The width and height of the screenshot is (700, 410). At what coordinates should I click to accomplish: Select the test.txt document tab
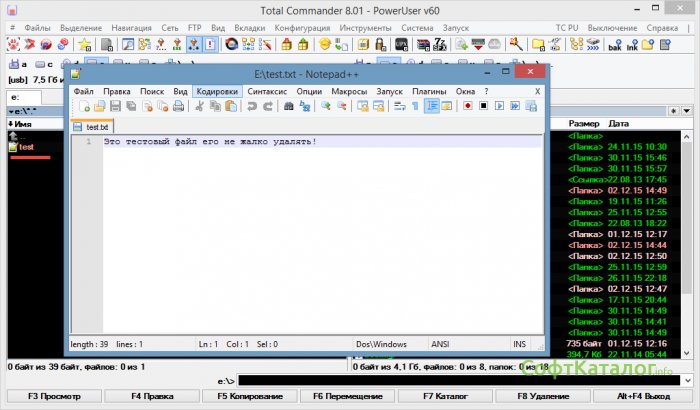[96, 127]
